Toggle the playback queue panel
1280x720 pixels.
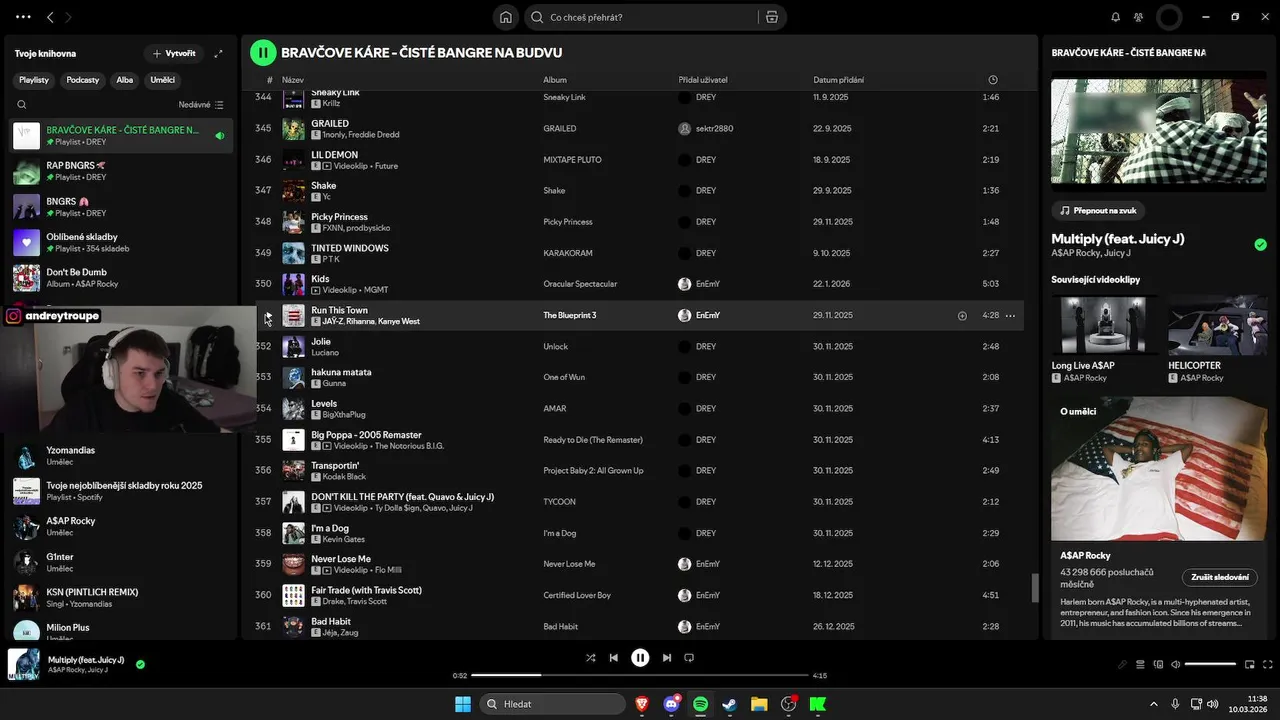pos(1140,664)
